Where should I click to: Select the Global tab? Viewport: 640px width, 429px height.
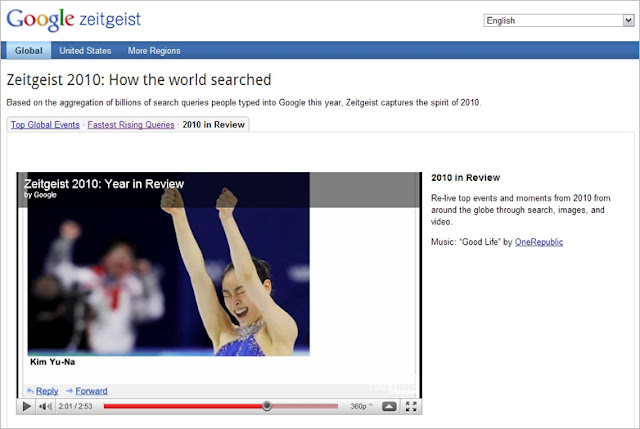pos(29,51)
